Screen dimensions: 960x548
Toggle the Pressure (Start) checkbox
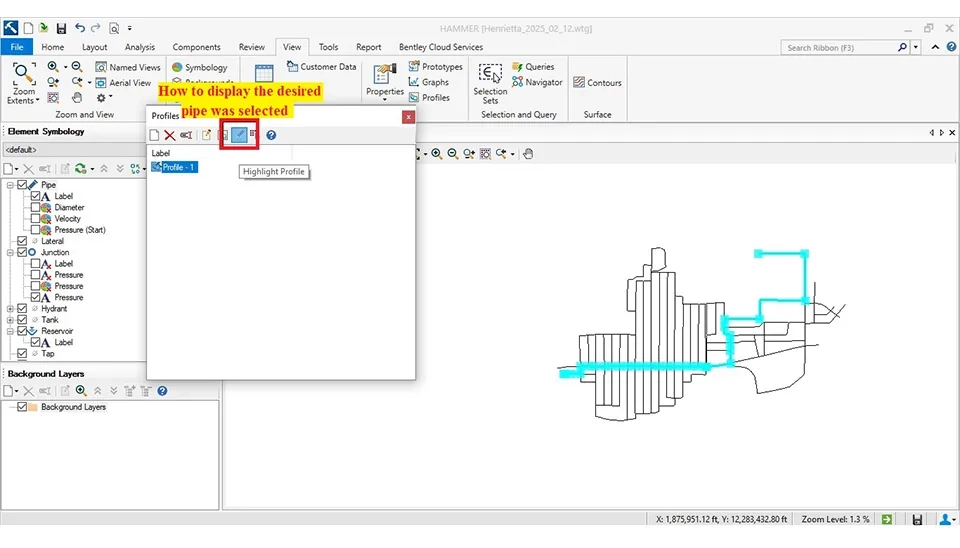click(36, 230)
